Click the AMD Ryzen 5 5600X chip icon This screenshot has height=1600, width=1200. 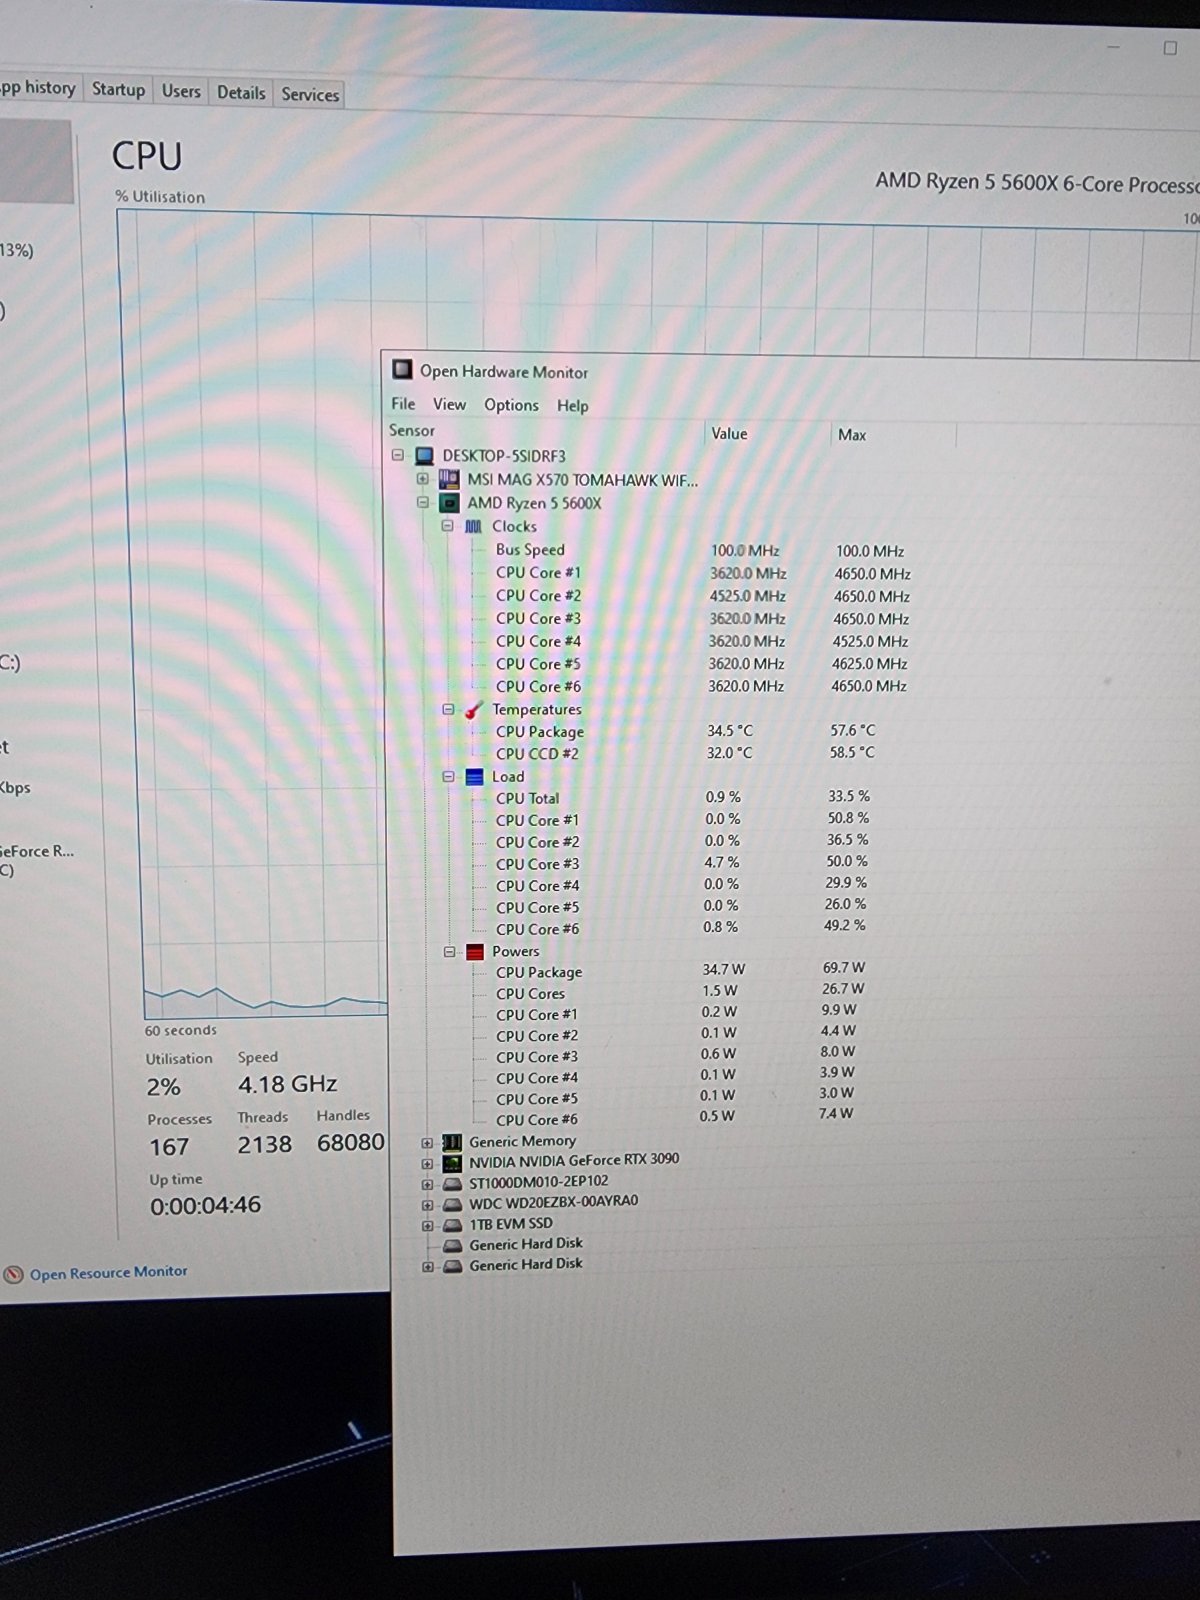pyautogui.click(x=450, y=503)
